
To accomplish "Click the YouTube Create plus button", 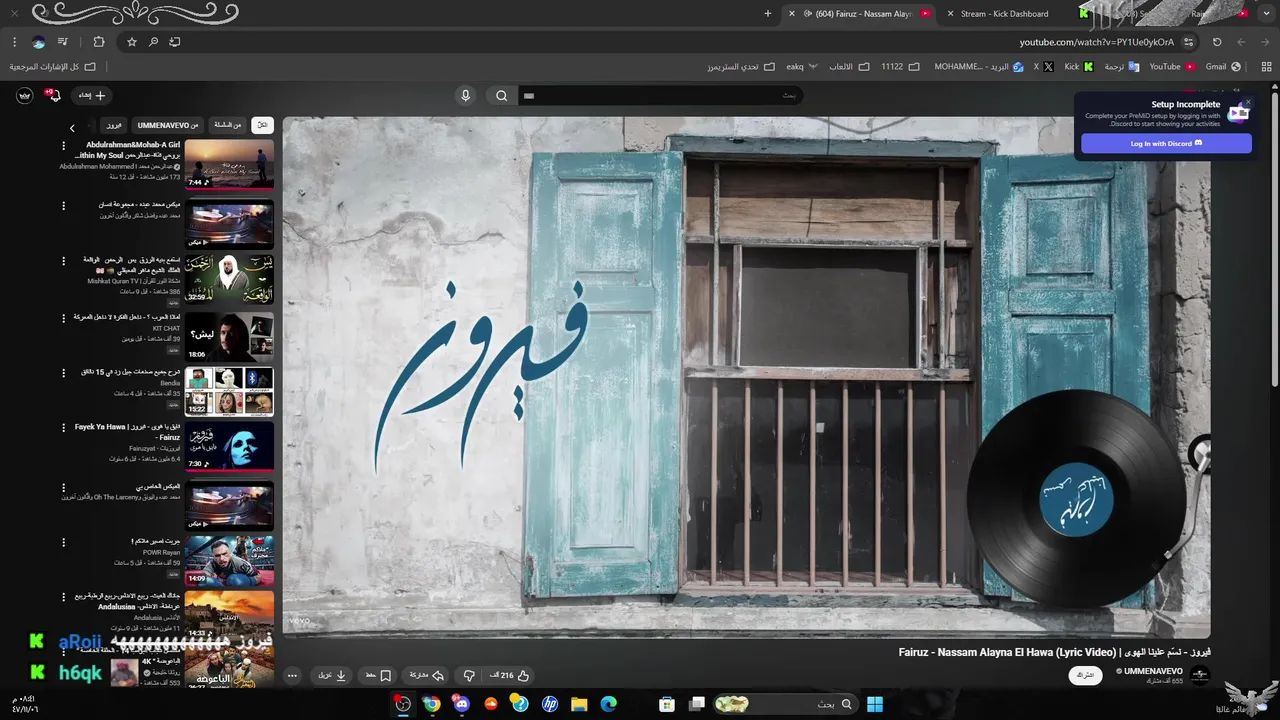I will 92,95.
